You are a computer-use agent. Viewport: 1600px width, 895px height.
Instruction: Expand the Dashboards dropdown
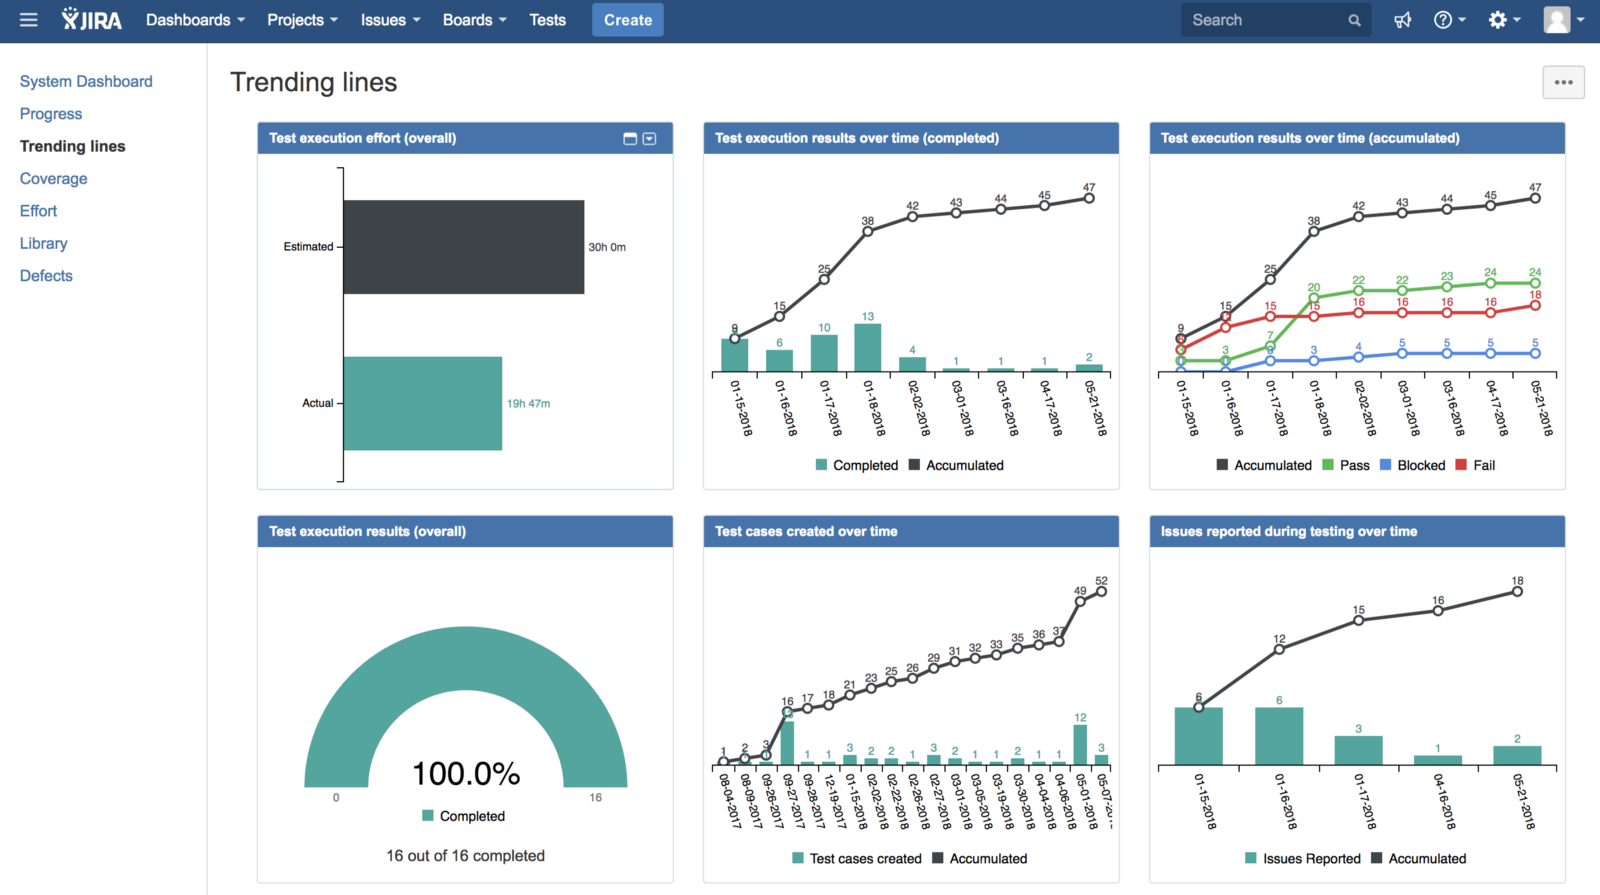click(195, 20)
